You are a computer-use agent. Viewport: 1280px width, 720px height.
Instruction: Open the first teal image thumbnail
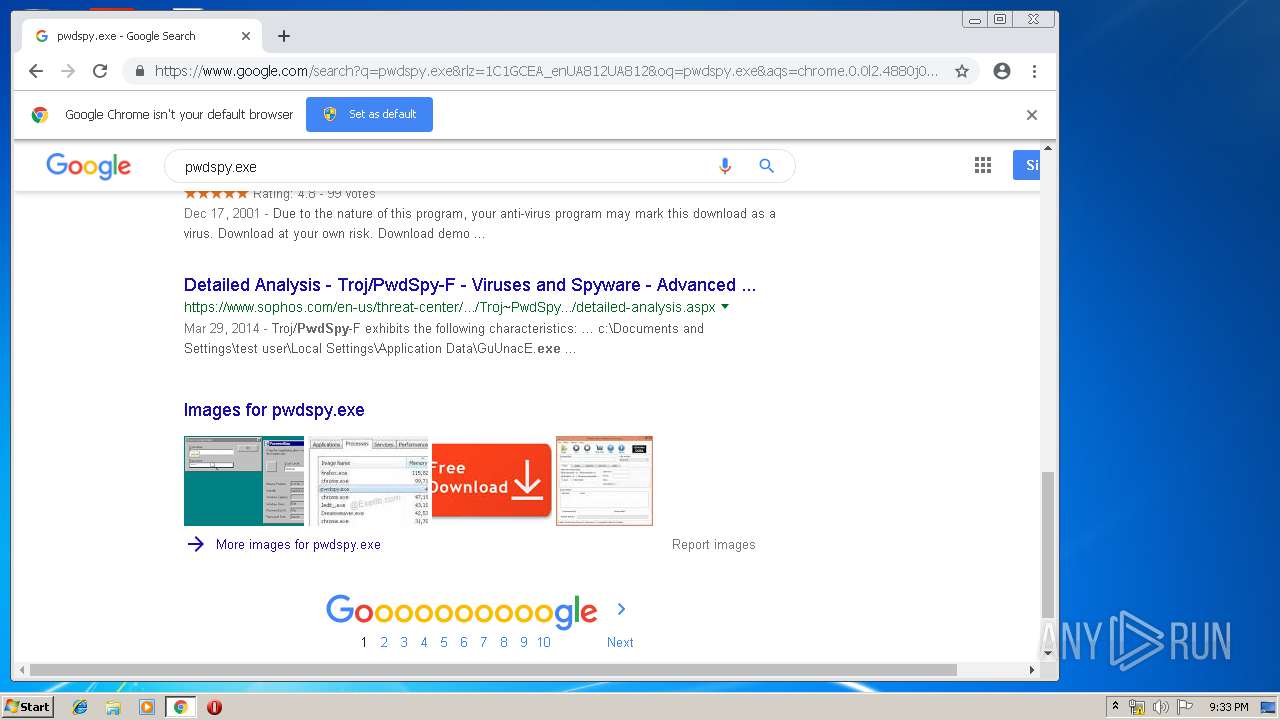pyautogui.click(x=244, y=481)
